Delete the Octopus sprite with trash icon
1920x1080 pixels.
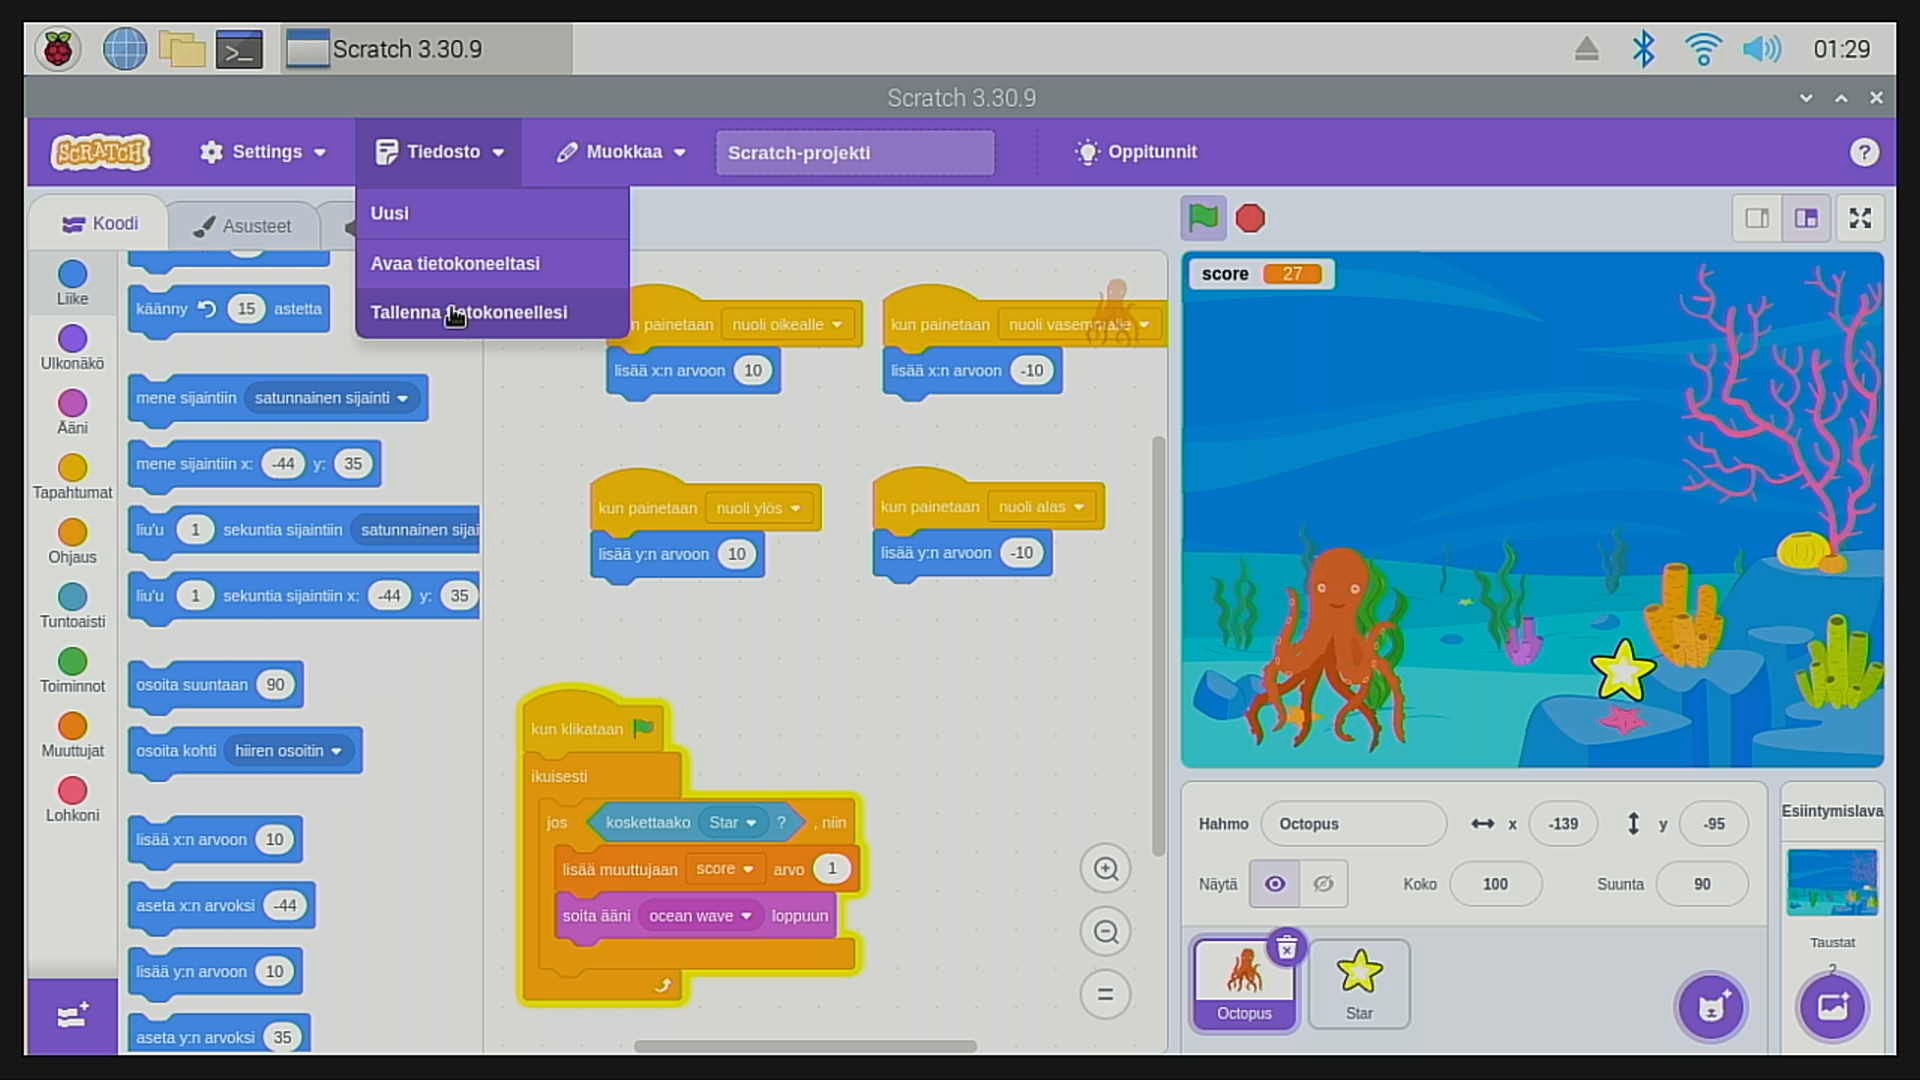click(x=1287, y=947)
